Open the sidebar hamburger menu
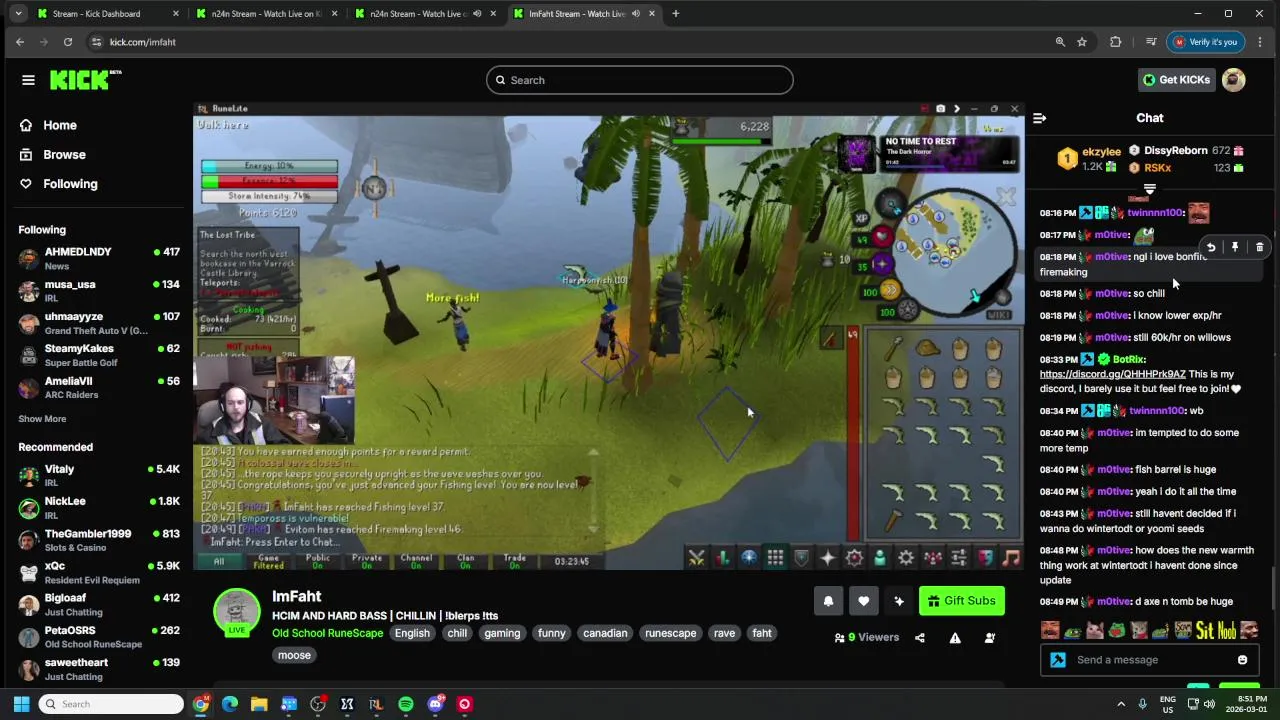The width and height of the screenshot is (1280, 720). (28, 80)
